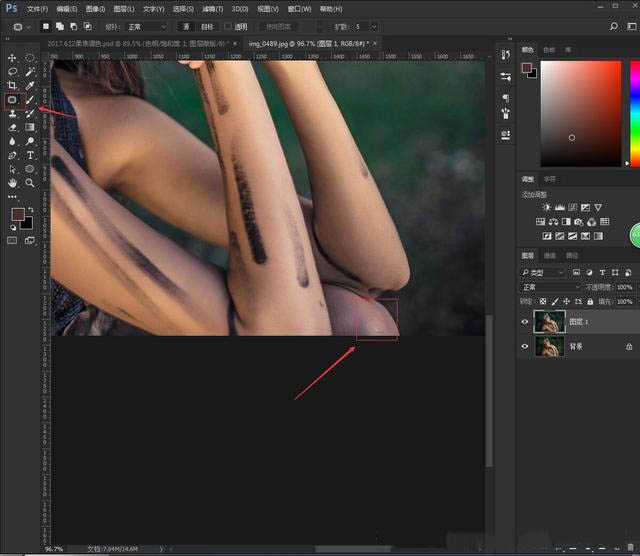640x556 pixels.
Task: Choose the Zoom tool in the toolbox
Action: coord(31,184)
